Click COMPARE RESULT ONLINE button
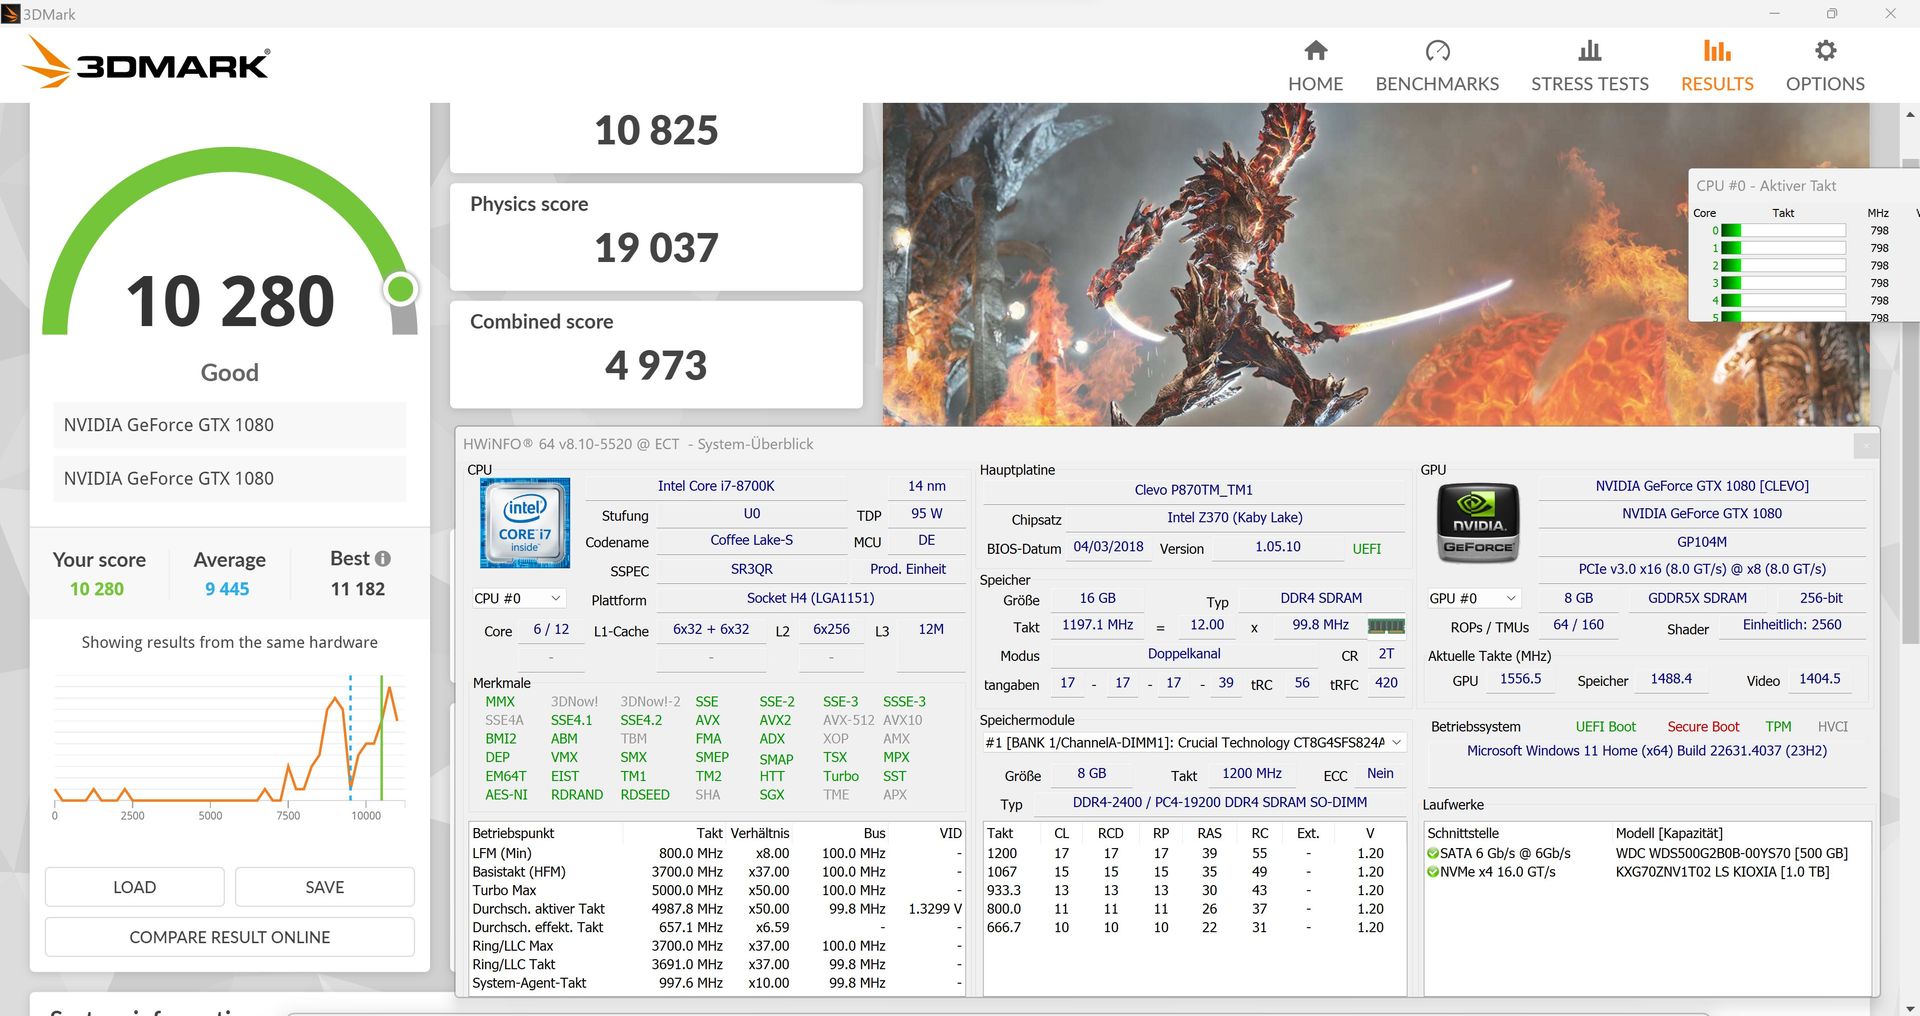Viewport: 1920px width, 1016px height. (x=230, y=937)
